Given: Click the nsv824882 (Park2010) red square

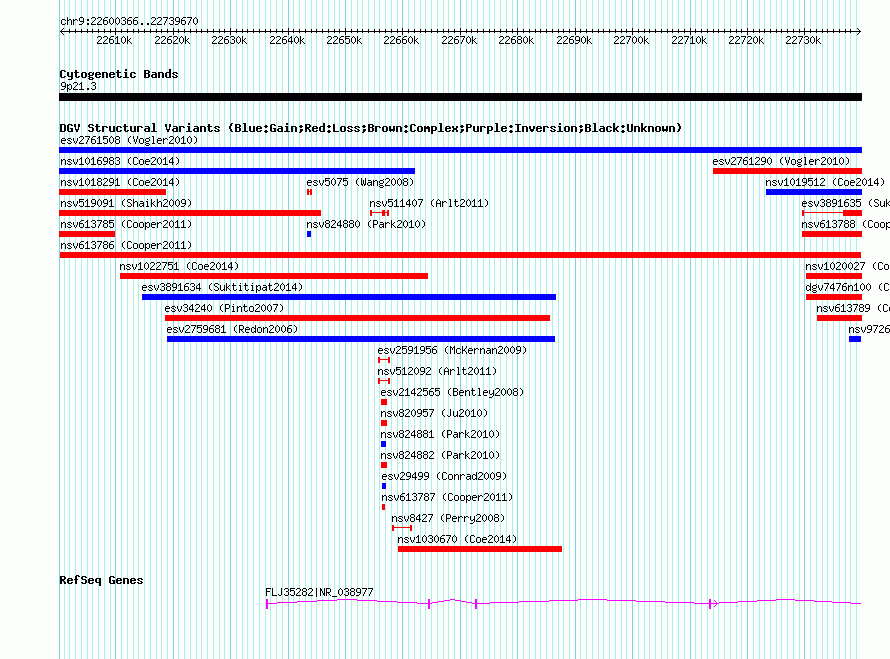Looking at the screenshot, I should [384, 465].
